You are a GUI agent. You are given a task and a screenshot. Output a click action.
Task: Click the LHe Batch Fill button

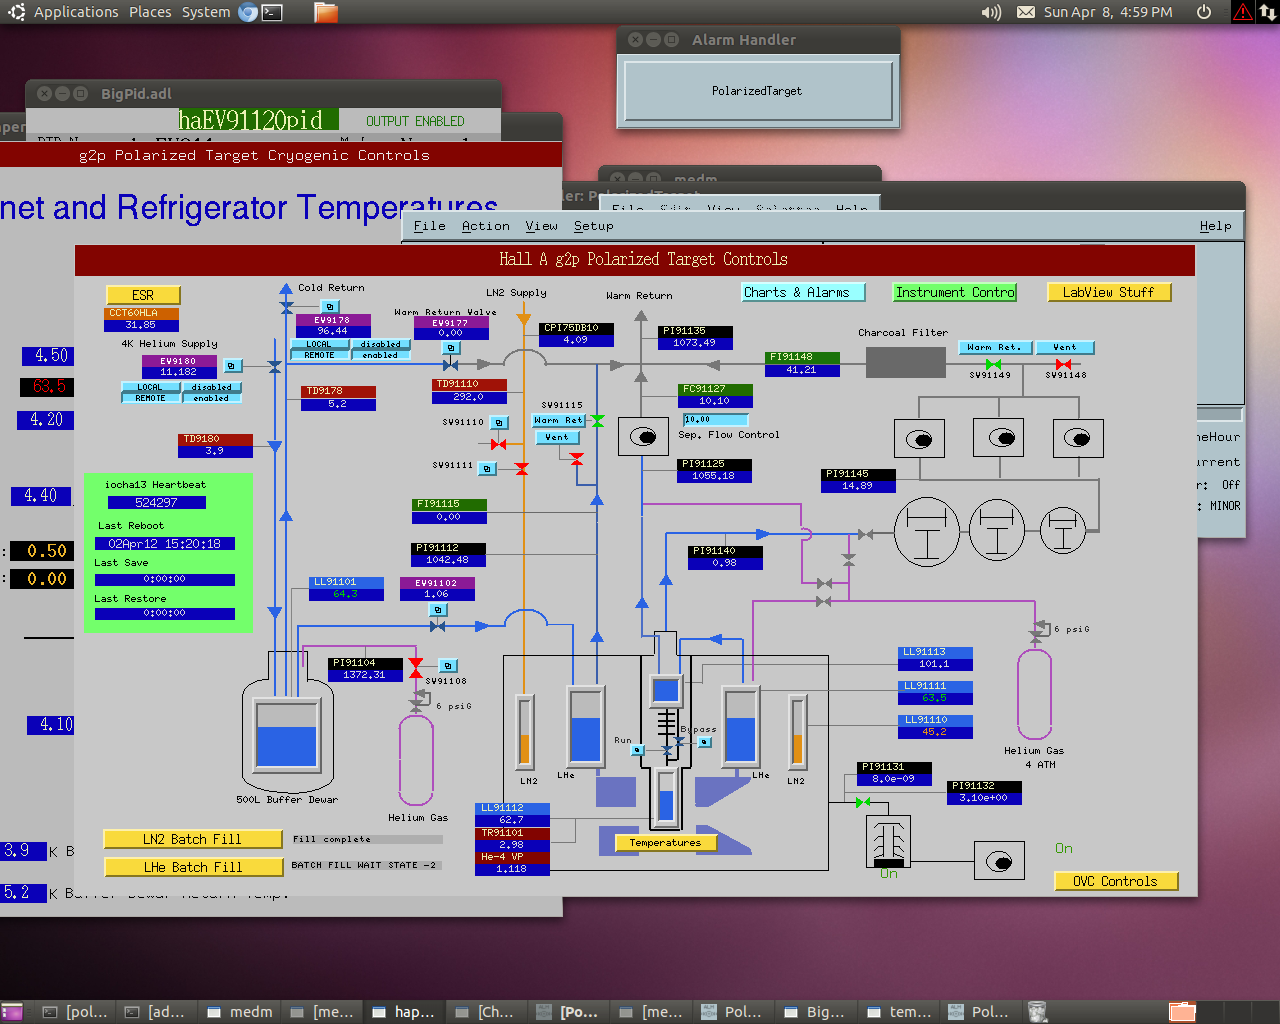click(193, 867)
